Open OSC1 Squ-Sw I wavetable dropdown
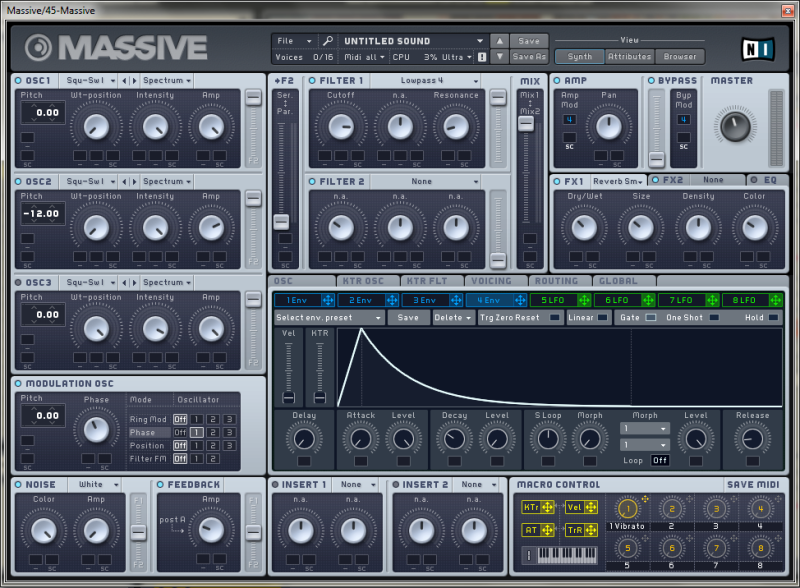The height and width of the screenshot is (588, 800). click(90, 81)
